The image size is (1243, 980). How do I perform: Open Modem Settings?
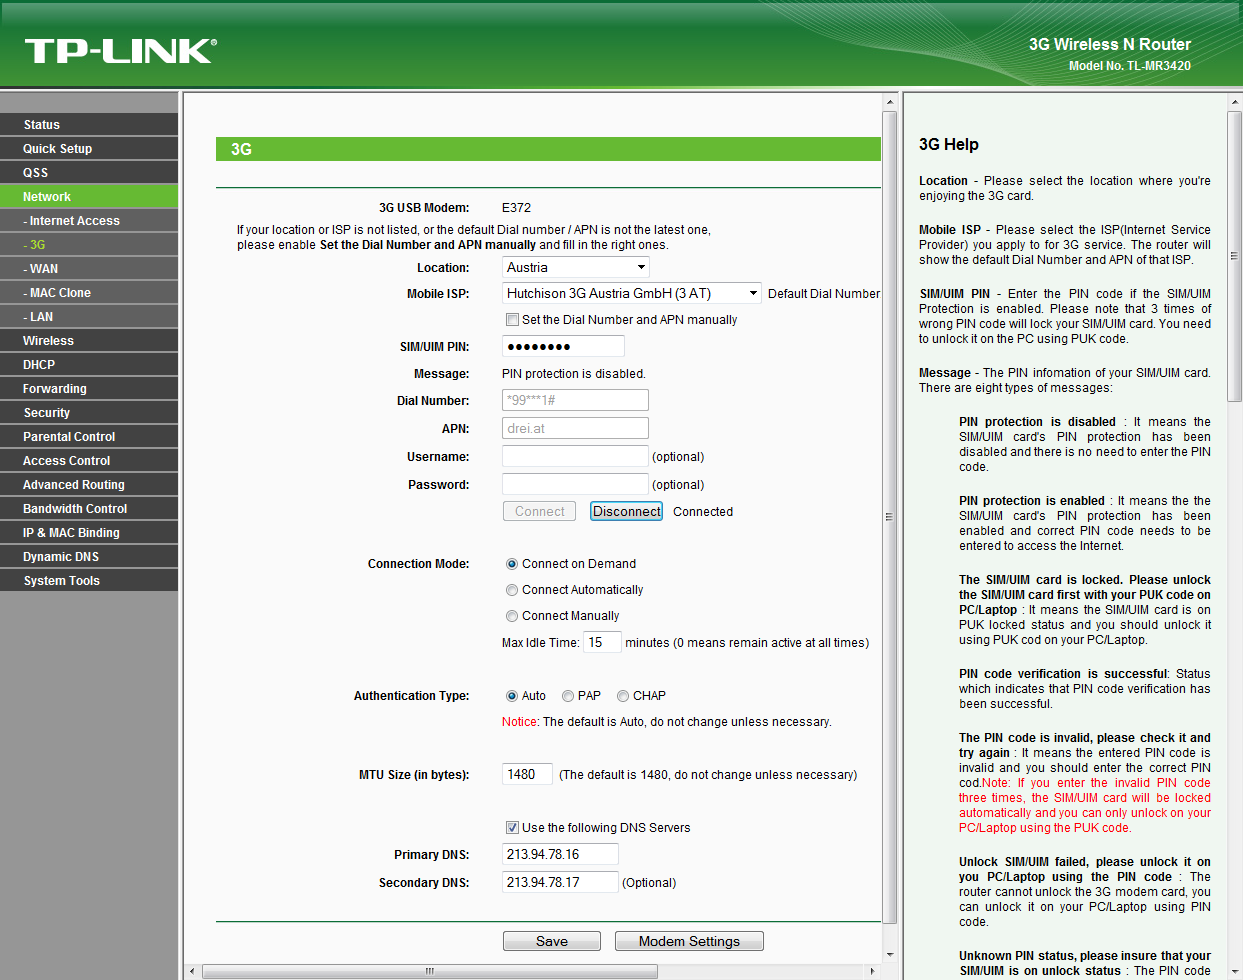pos(689,941)
